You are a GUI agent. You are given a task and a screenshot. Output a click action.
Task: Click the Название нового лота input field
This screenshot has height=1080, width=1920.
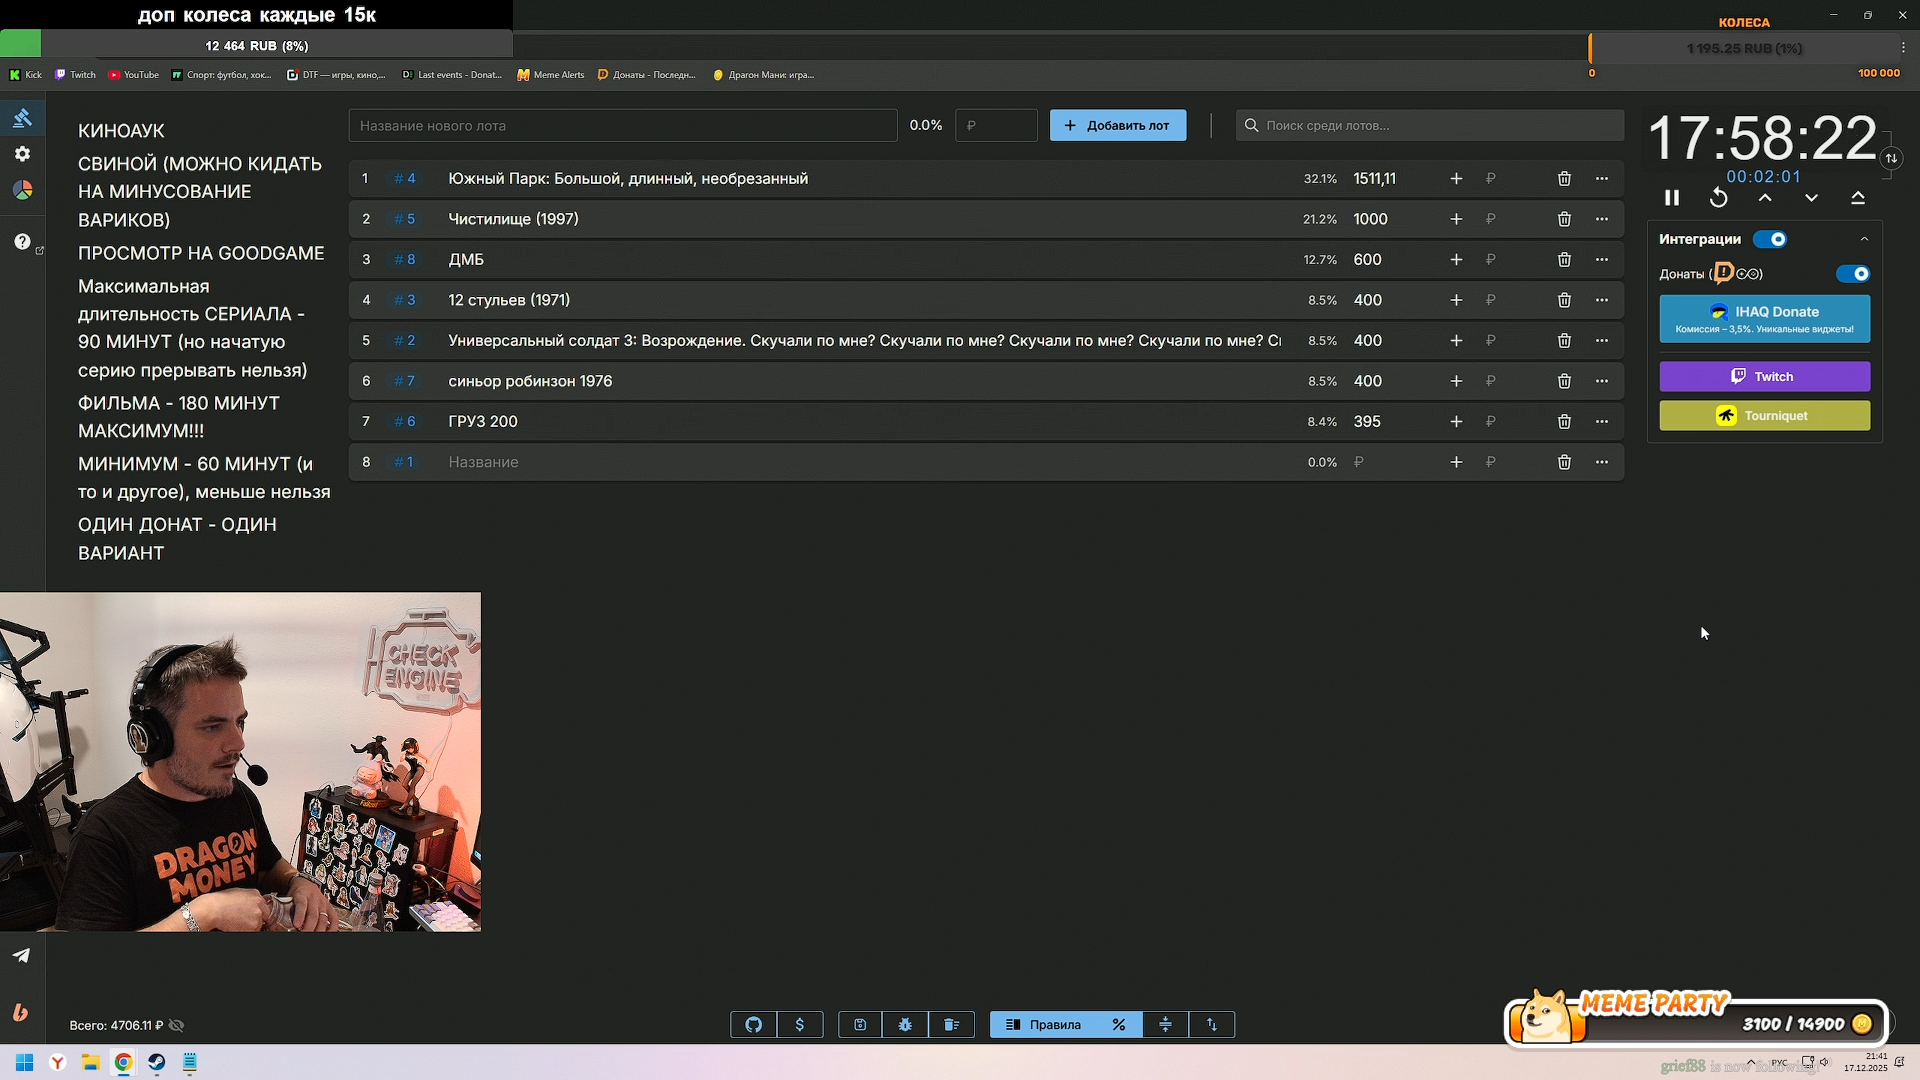622,125
